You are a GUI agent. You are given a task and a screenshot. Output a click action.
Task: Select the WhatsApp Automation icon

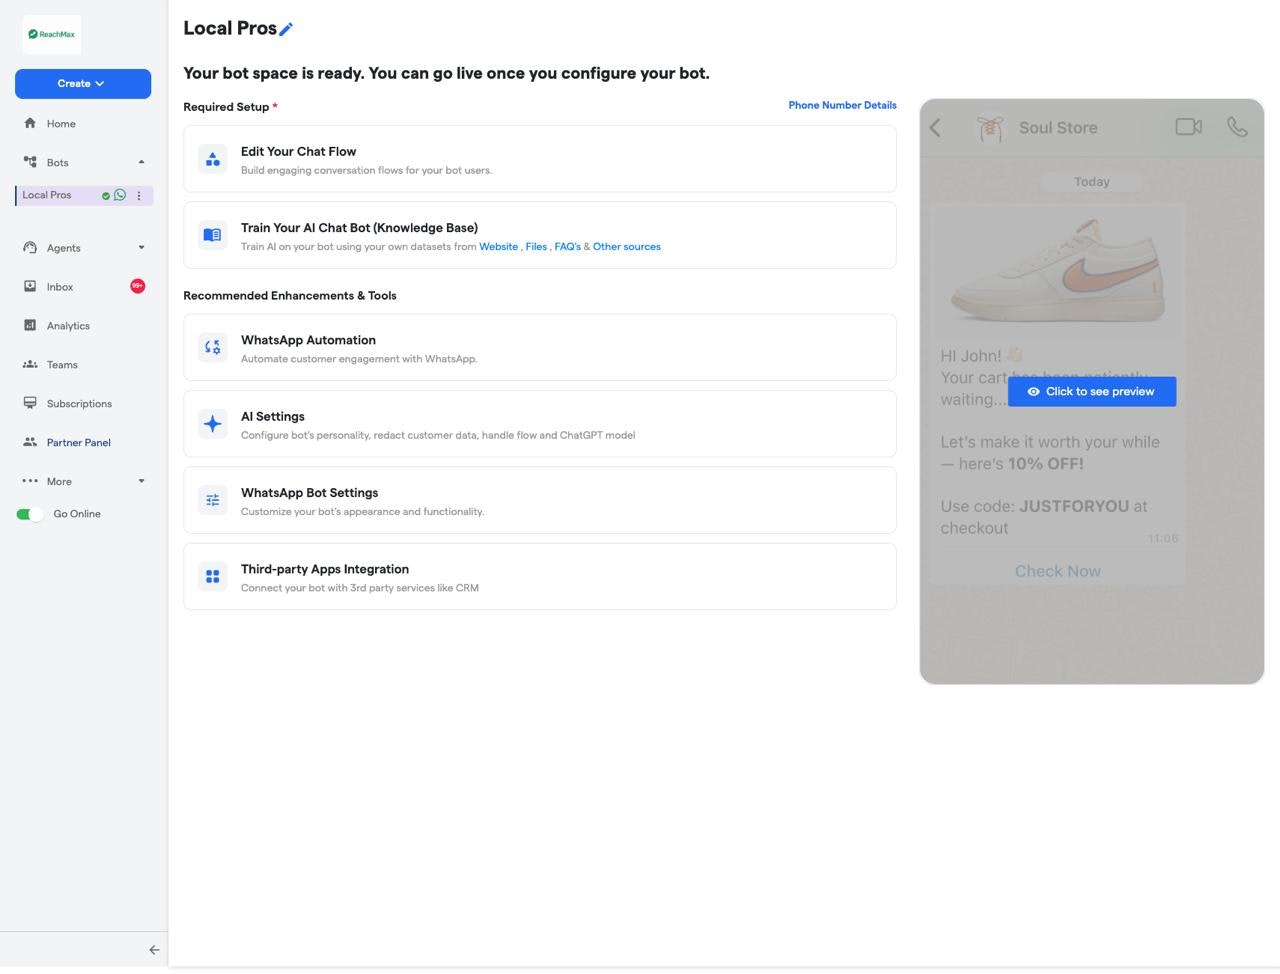212,347
